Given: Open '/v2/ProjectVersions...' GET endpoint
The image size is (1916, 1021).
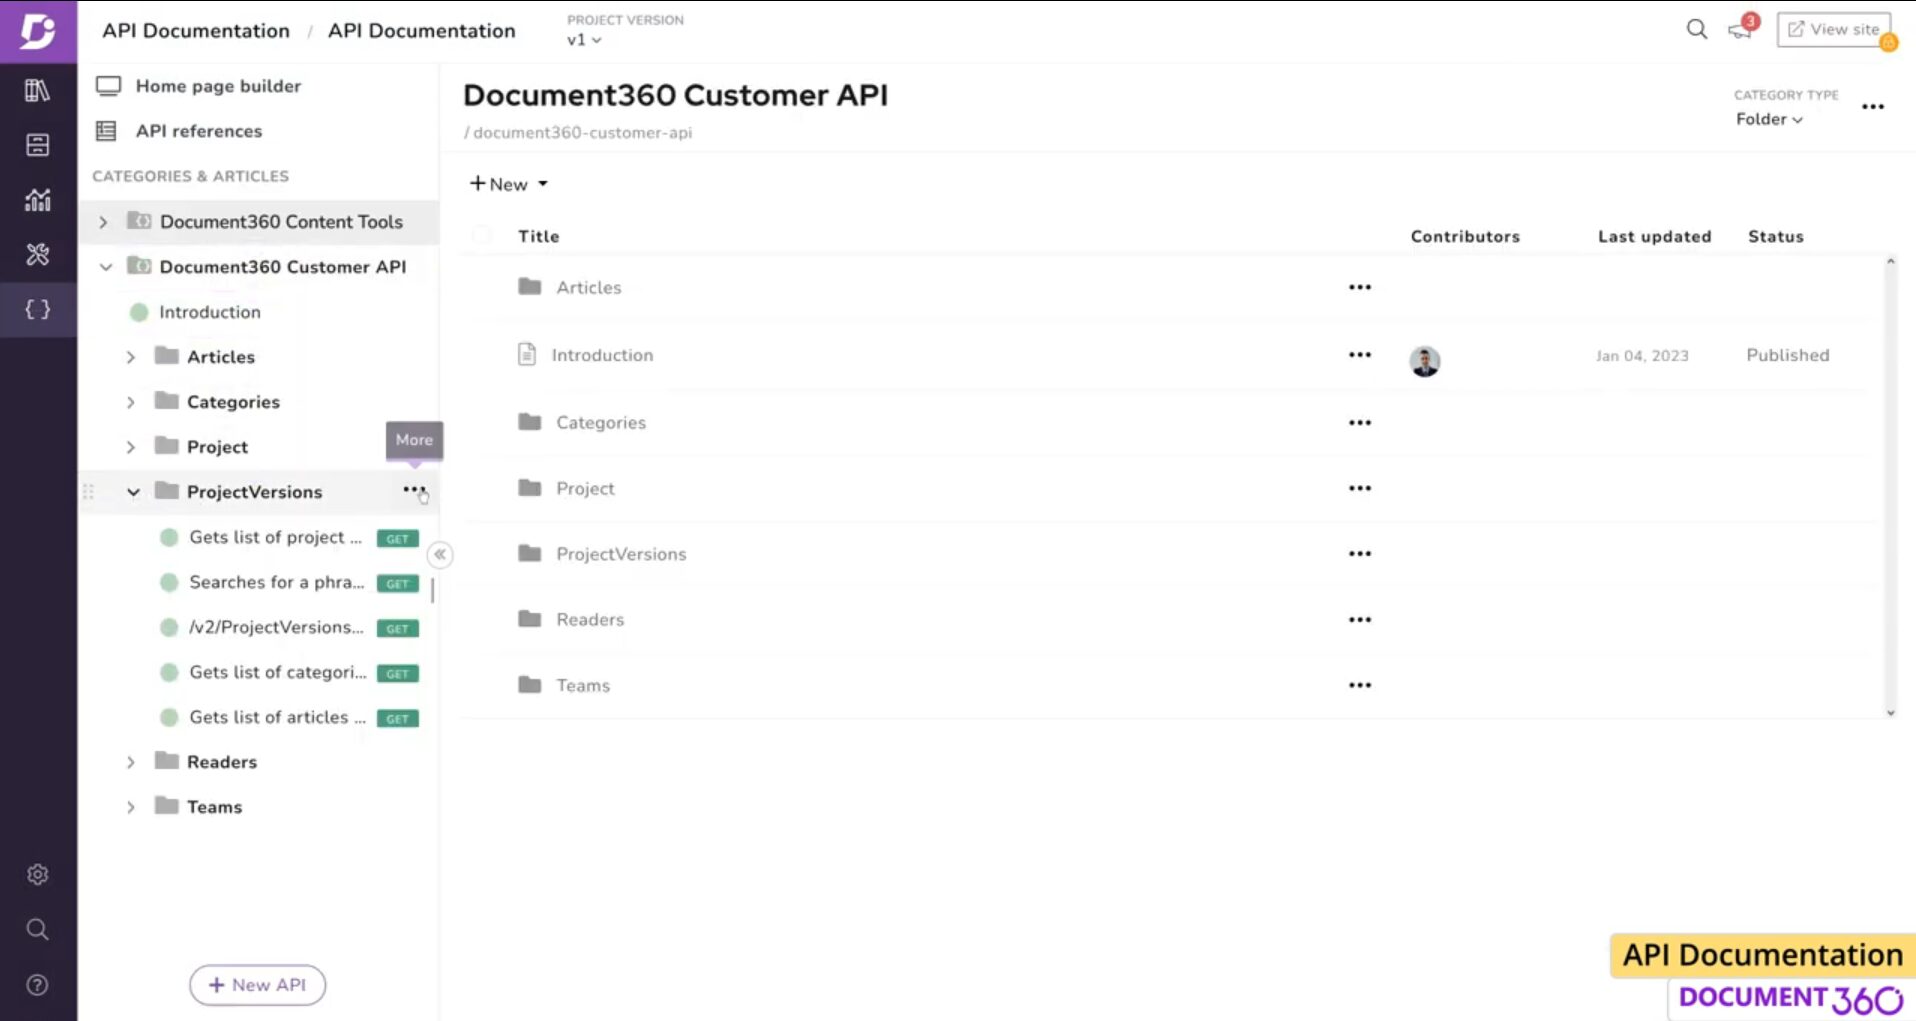Looking at the screenshot, I should [277, 627].
